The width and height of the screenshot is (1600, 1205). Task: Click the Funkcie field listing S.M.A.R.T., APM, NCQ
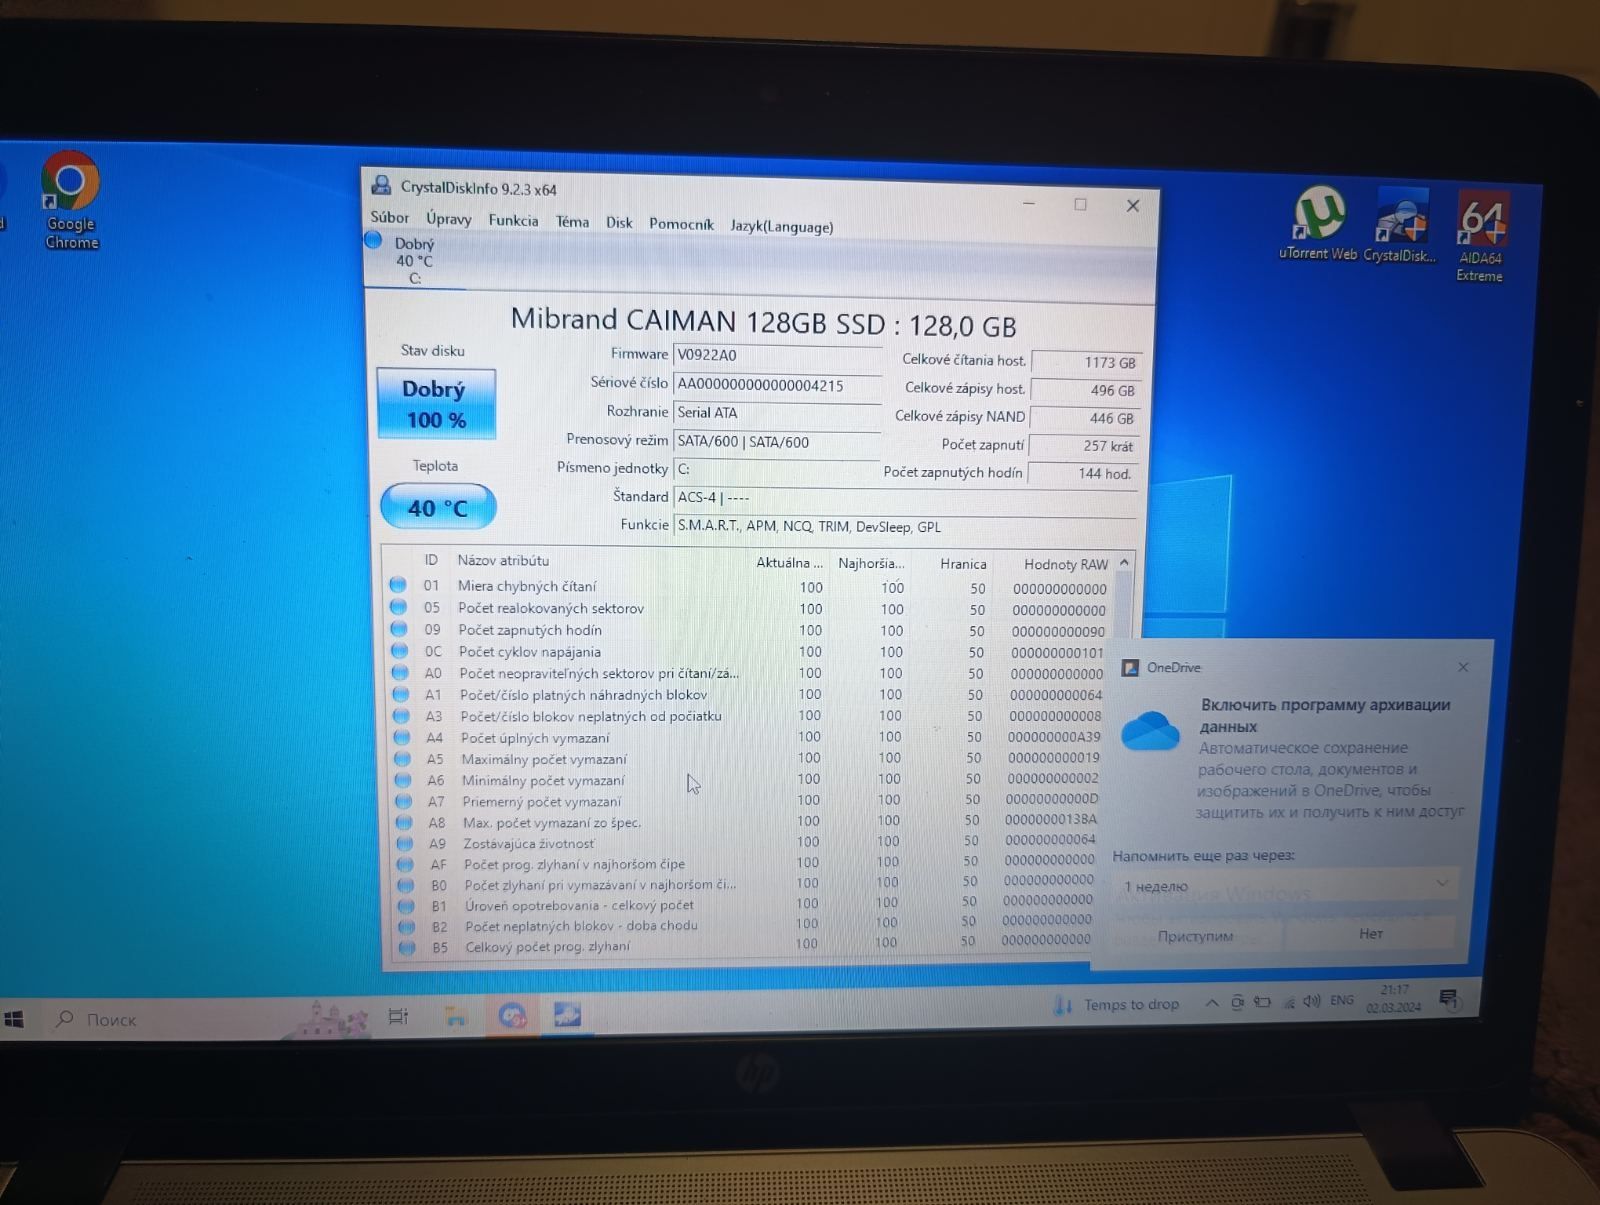pos(905,526)
